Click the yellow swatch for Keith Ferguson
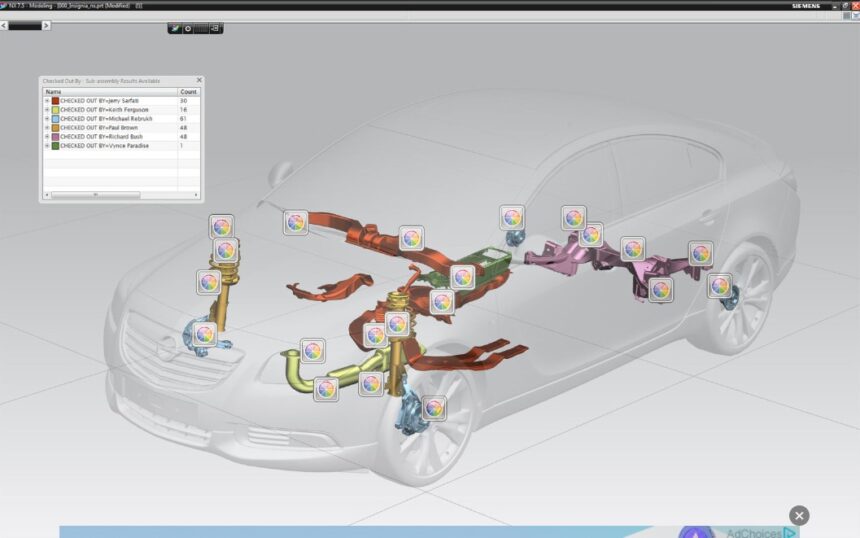 pos(55,110)
